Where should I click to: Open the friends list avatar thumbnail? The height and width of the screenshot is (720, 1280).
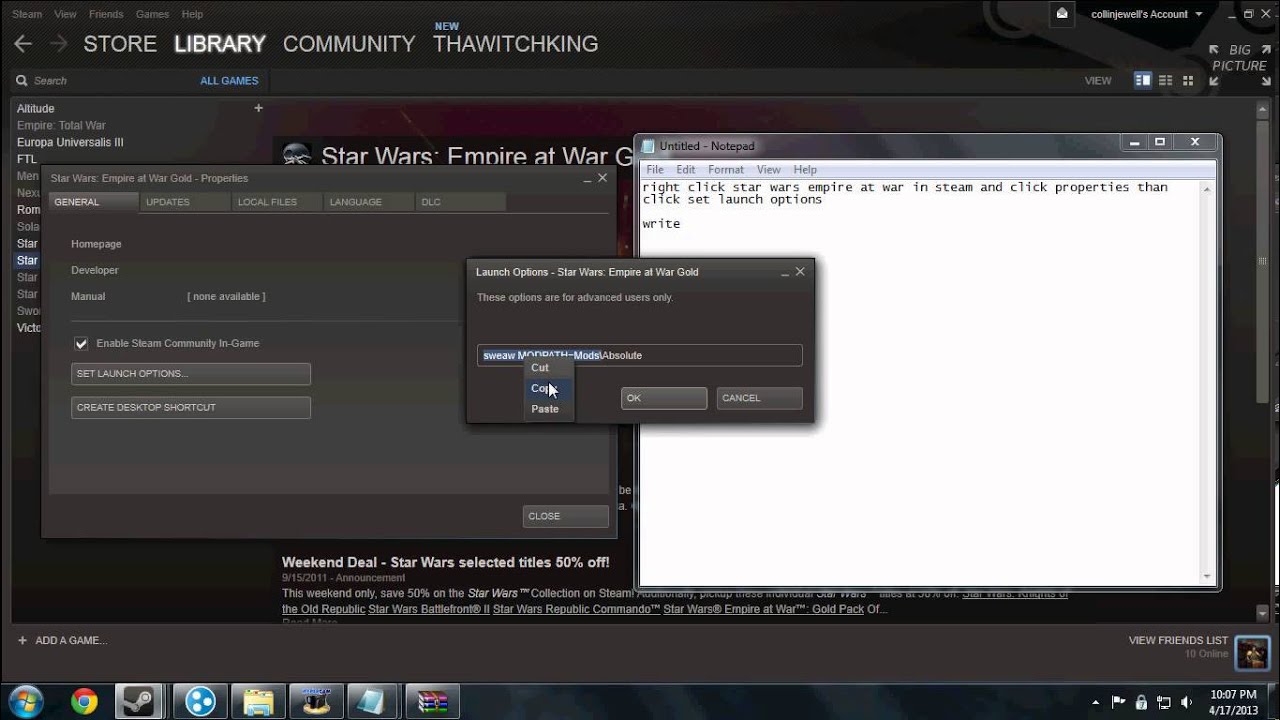pos(1252,652)
